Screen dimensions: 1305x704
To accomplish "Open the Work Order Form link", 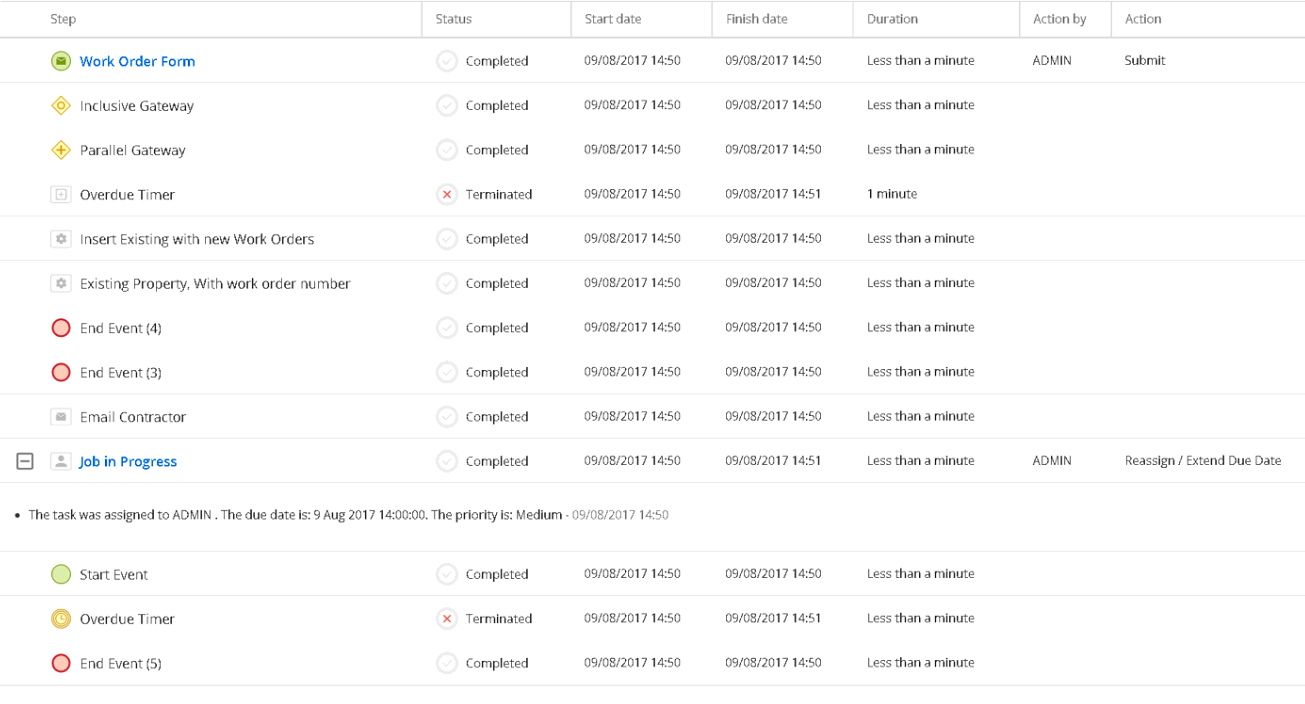I will click(137, 61).
